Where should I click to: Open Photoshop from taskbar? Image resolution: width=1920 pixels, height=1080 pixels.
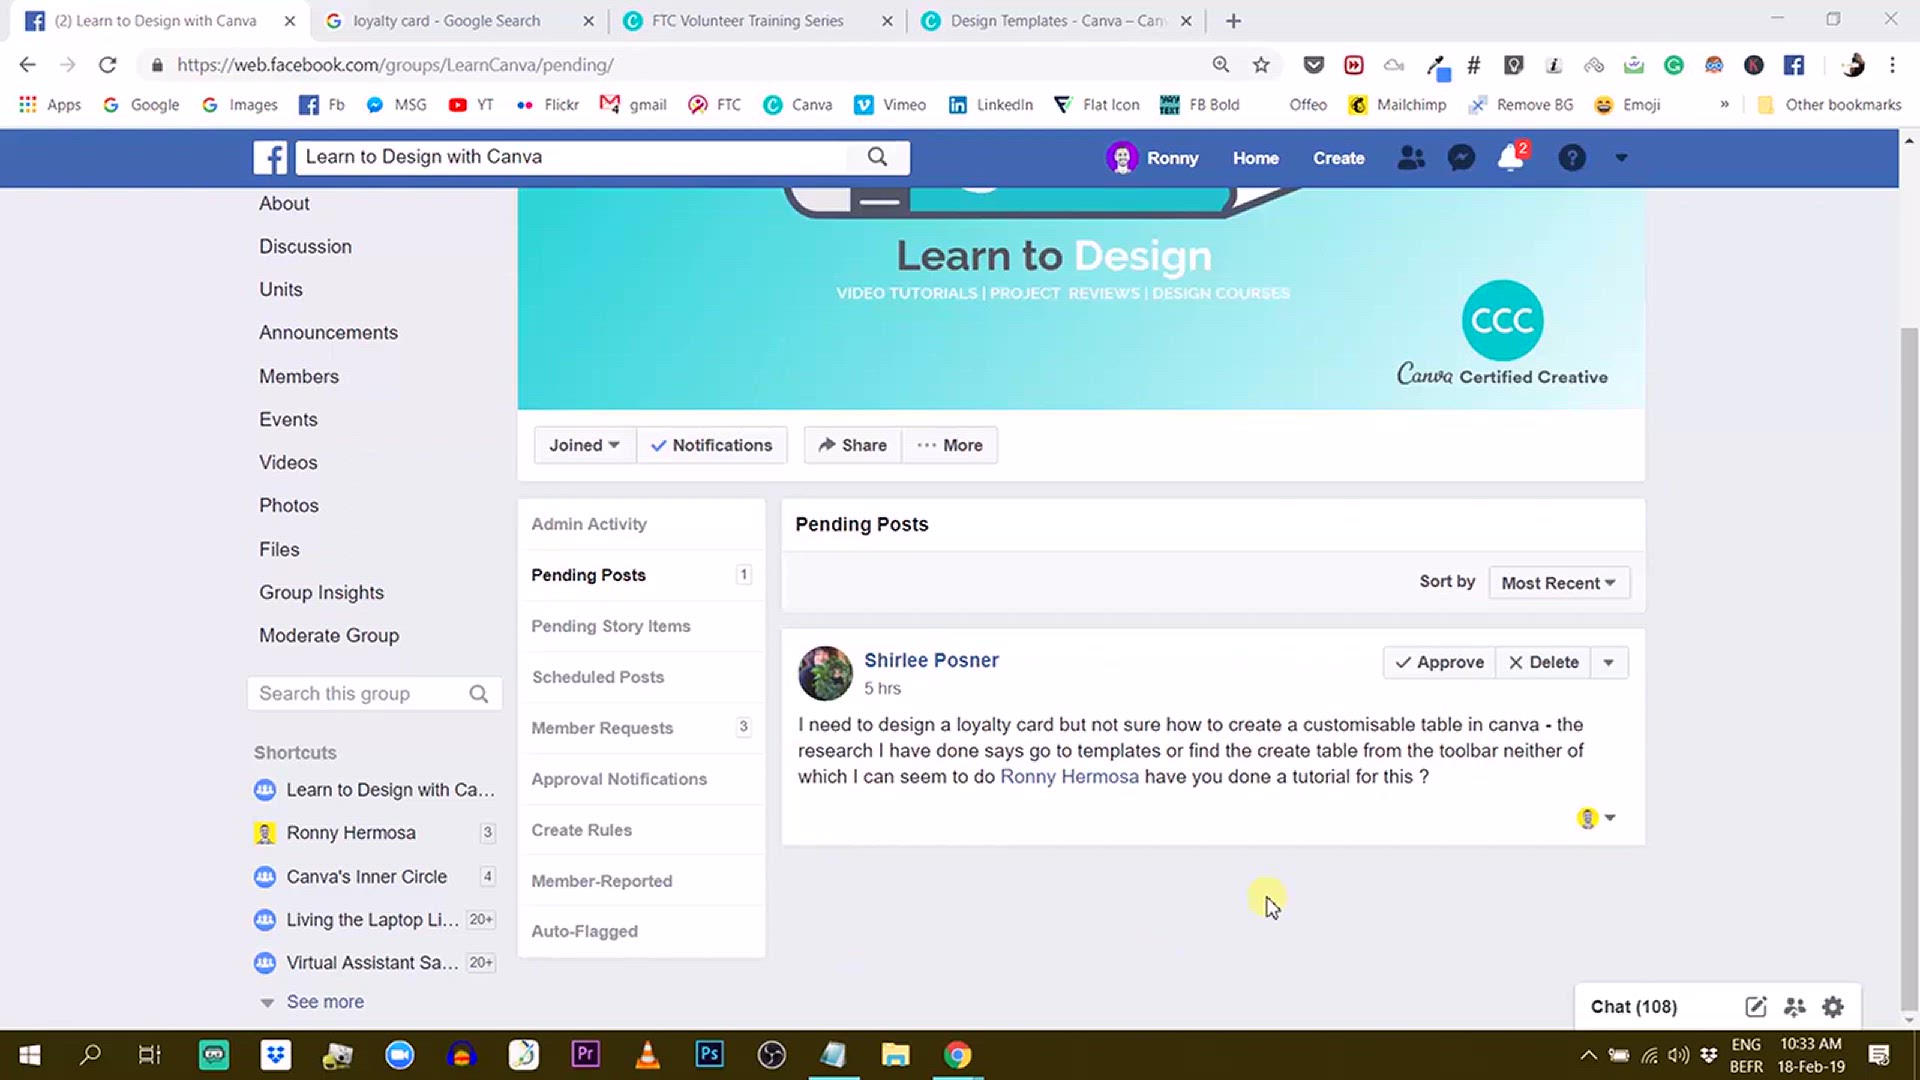(x=709, y=1054)
